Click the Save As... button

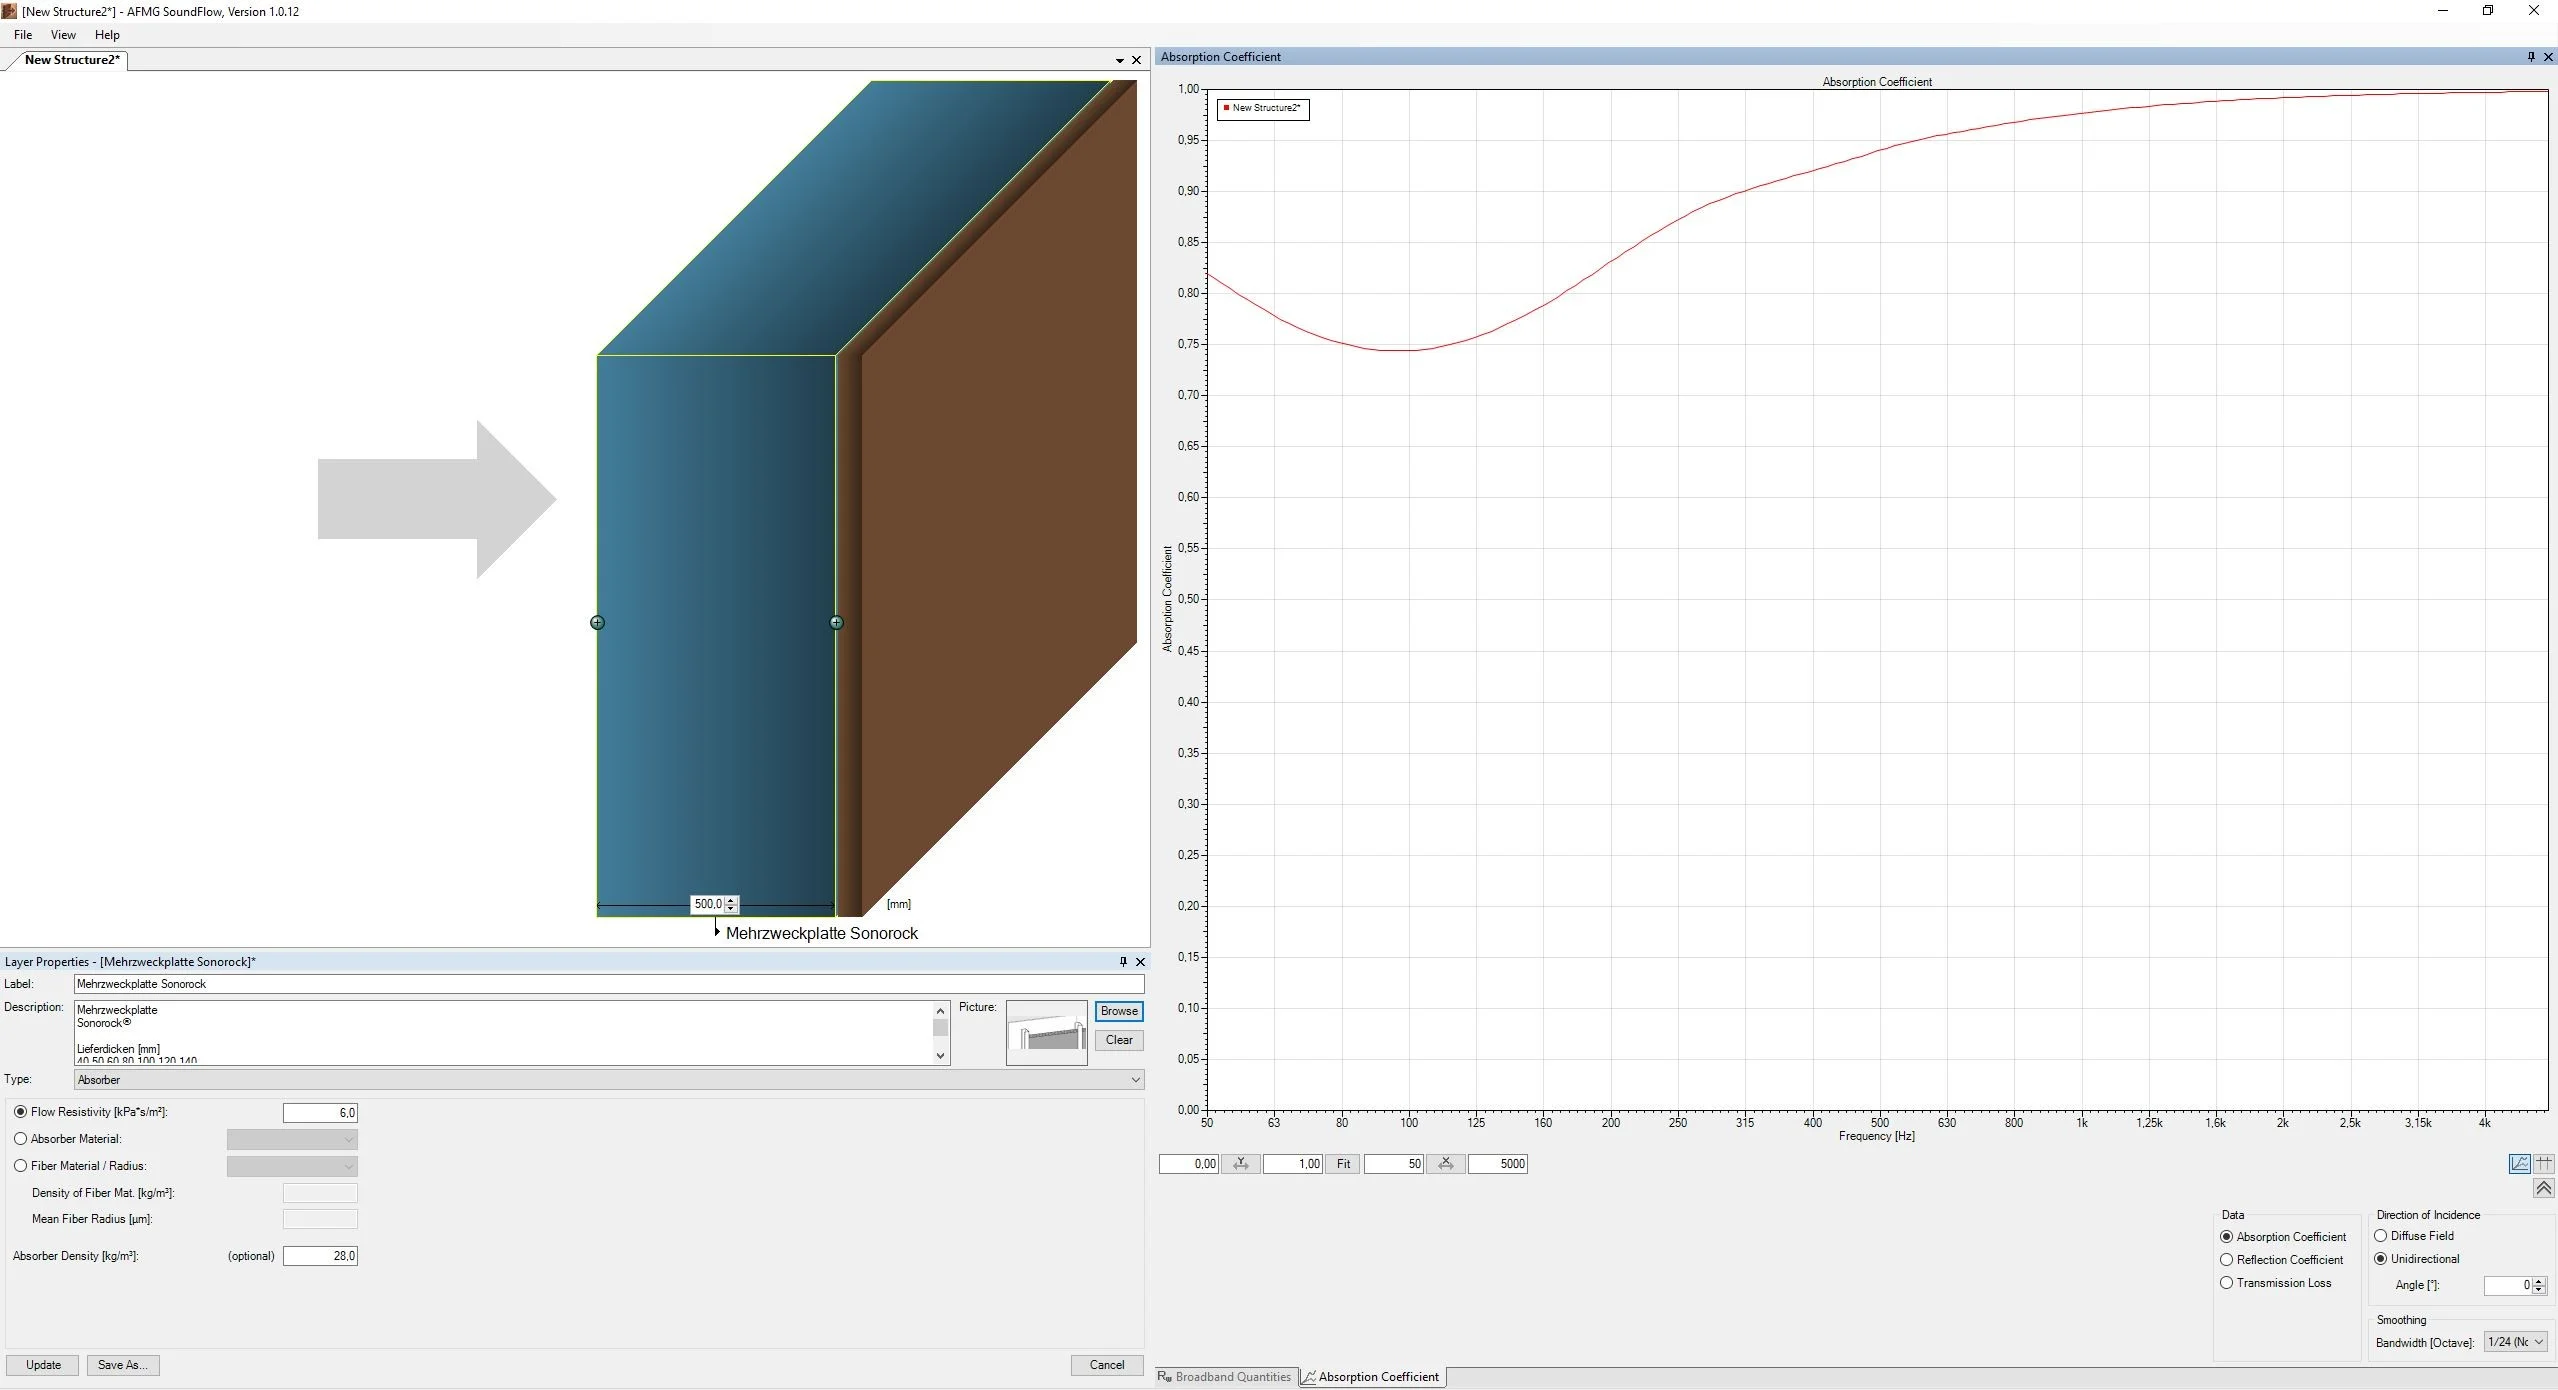click(x=123, y=1365)
